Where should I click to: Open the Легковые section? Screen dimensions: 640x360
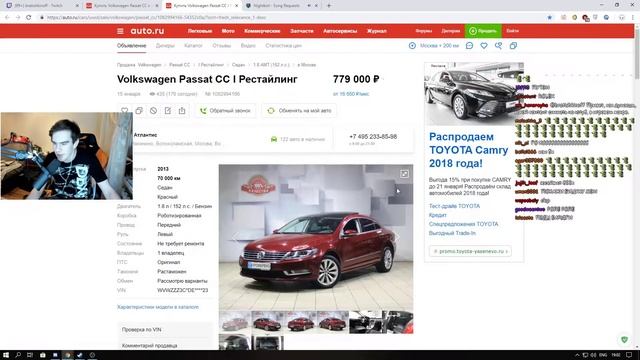[x=200, y=31]
